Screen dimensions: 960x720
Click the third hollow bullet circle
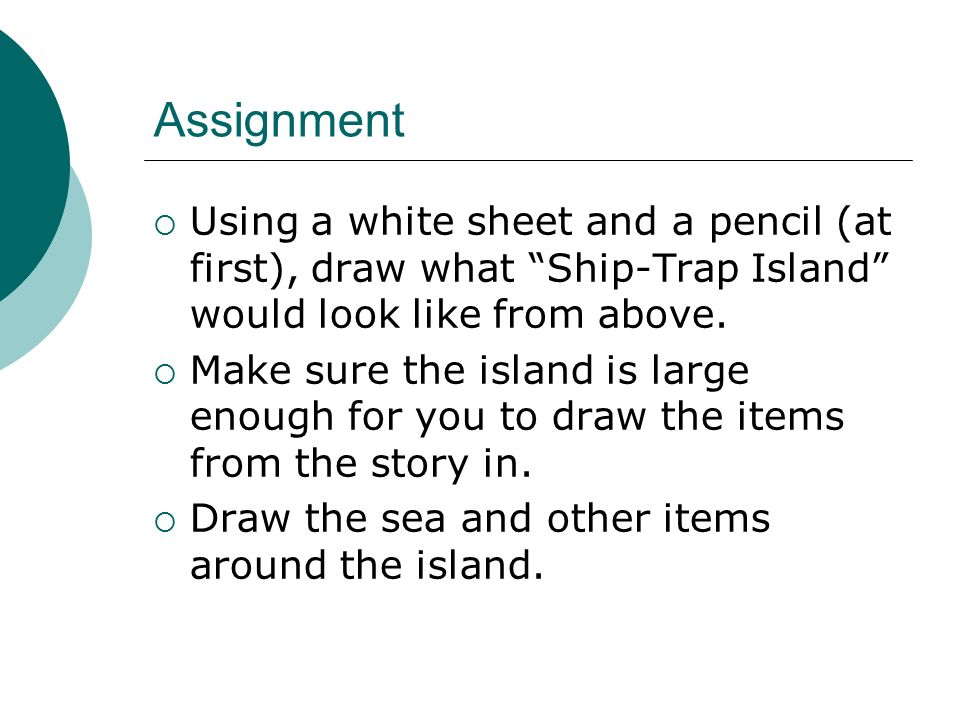[165, 522]
